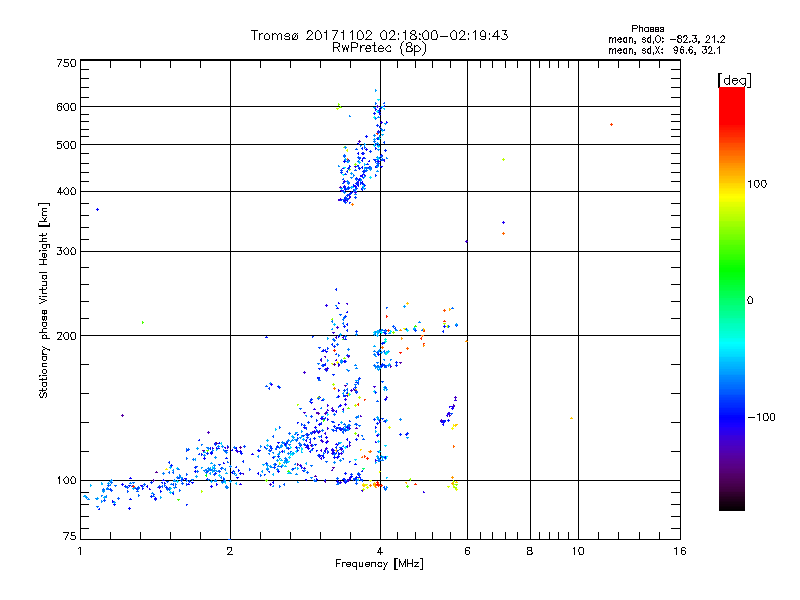The image size is (800, 600).
Task: Click the '8' x-axis tick label
Action: pos(530,551)
